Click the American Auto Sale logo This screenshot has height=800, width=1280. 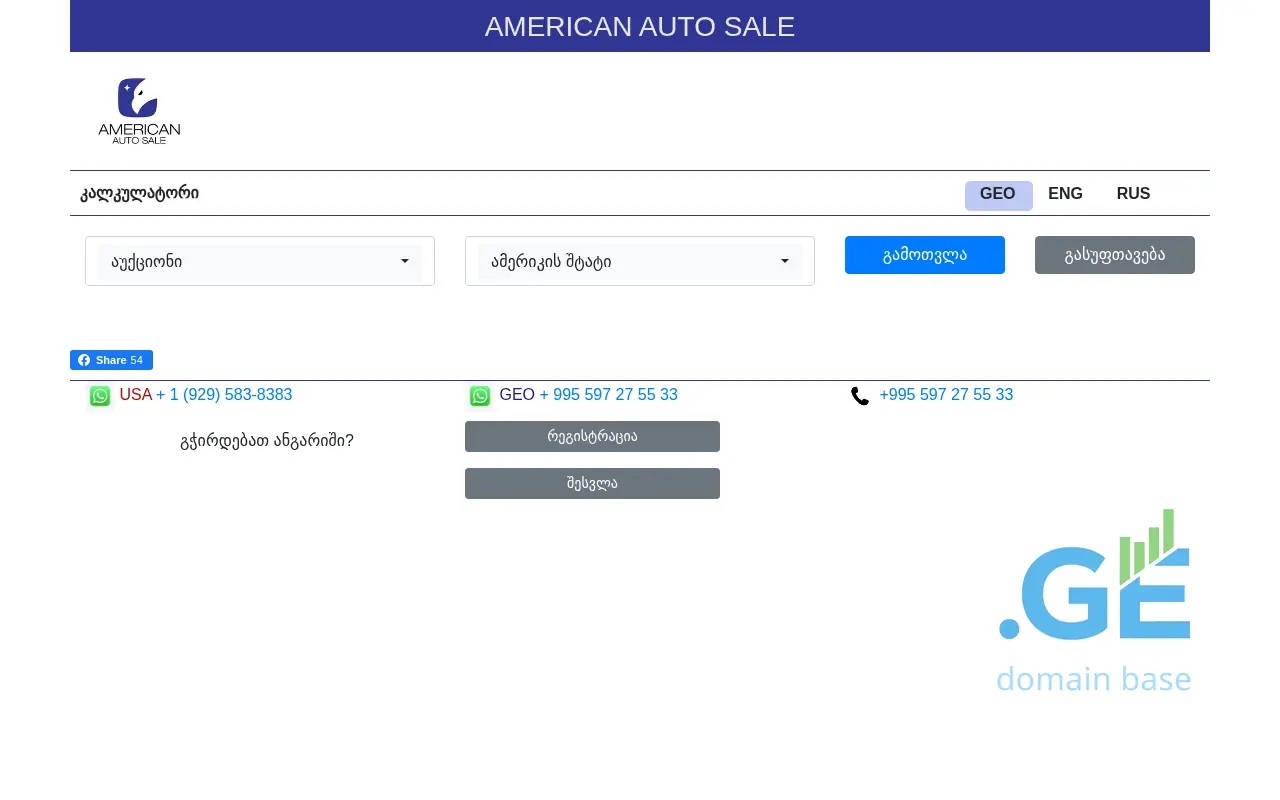(139, 111)
